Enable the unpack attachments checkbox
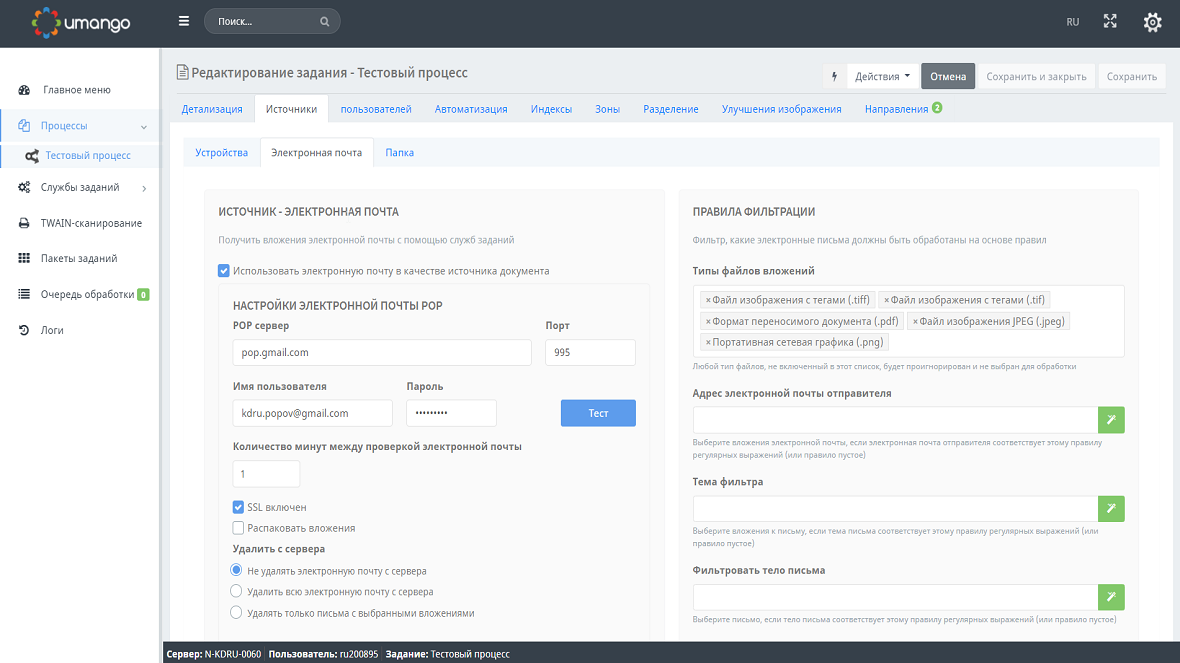1180x663 pixels. click(238, 528)
